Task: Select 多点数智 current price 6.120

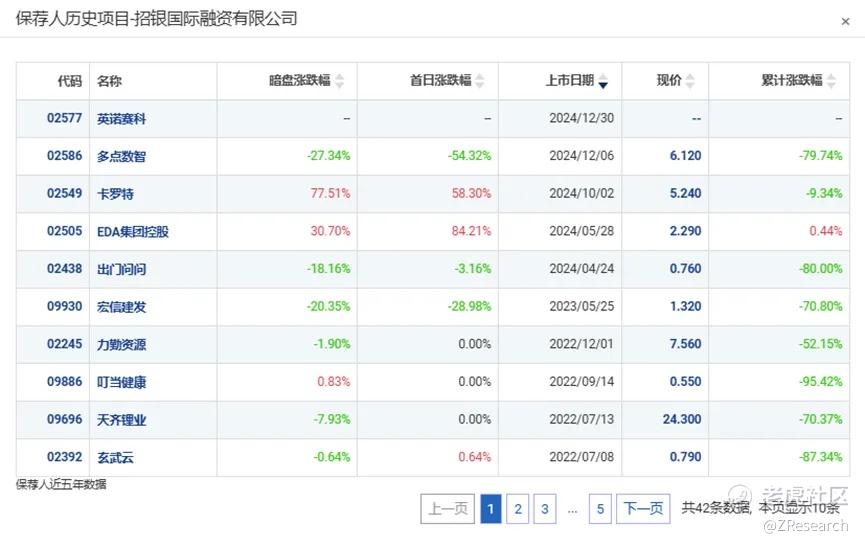Action: [685, 156]
